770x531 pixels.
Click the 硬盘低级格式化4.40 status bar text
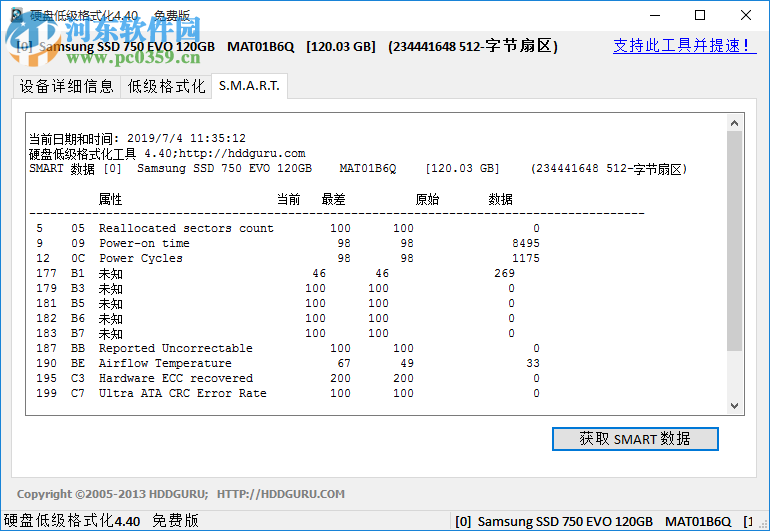tap(101, 521)
